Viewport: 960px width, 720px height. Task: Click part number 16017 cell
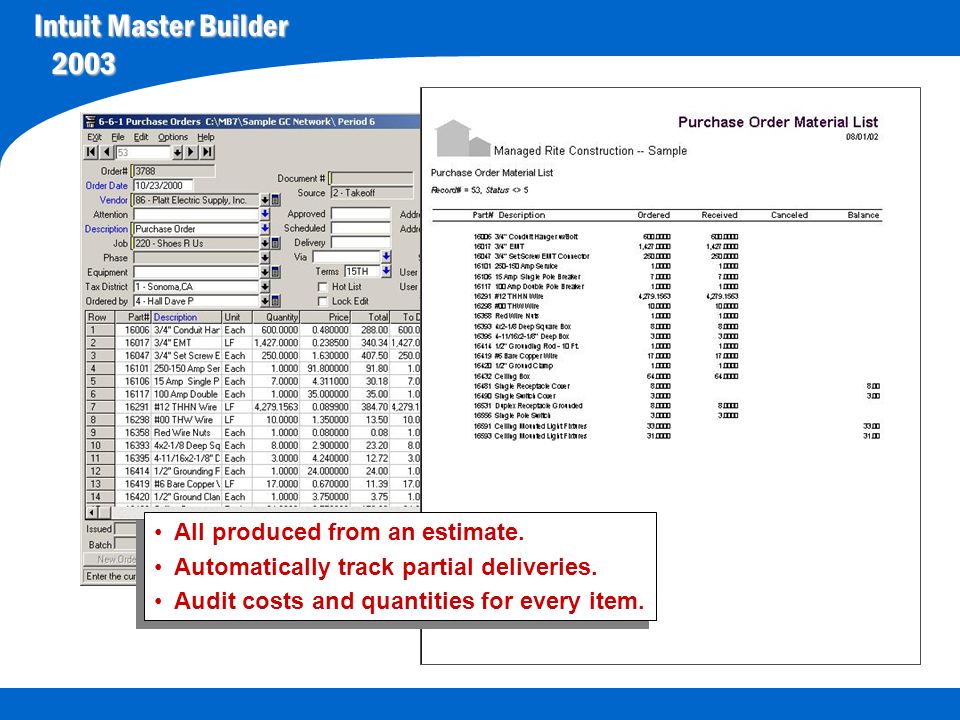(132, 343)
